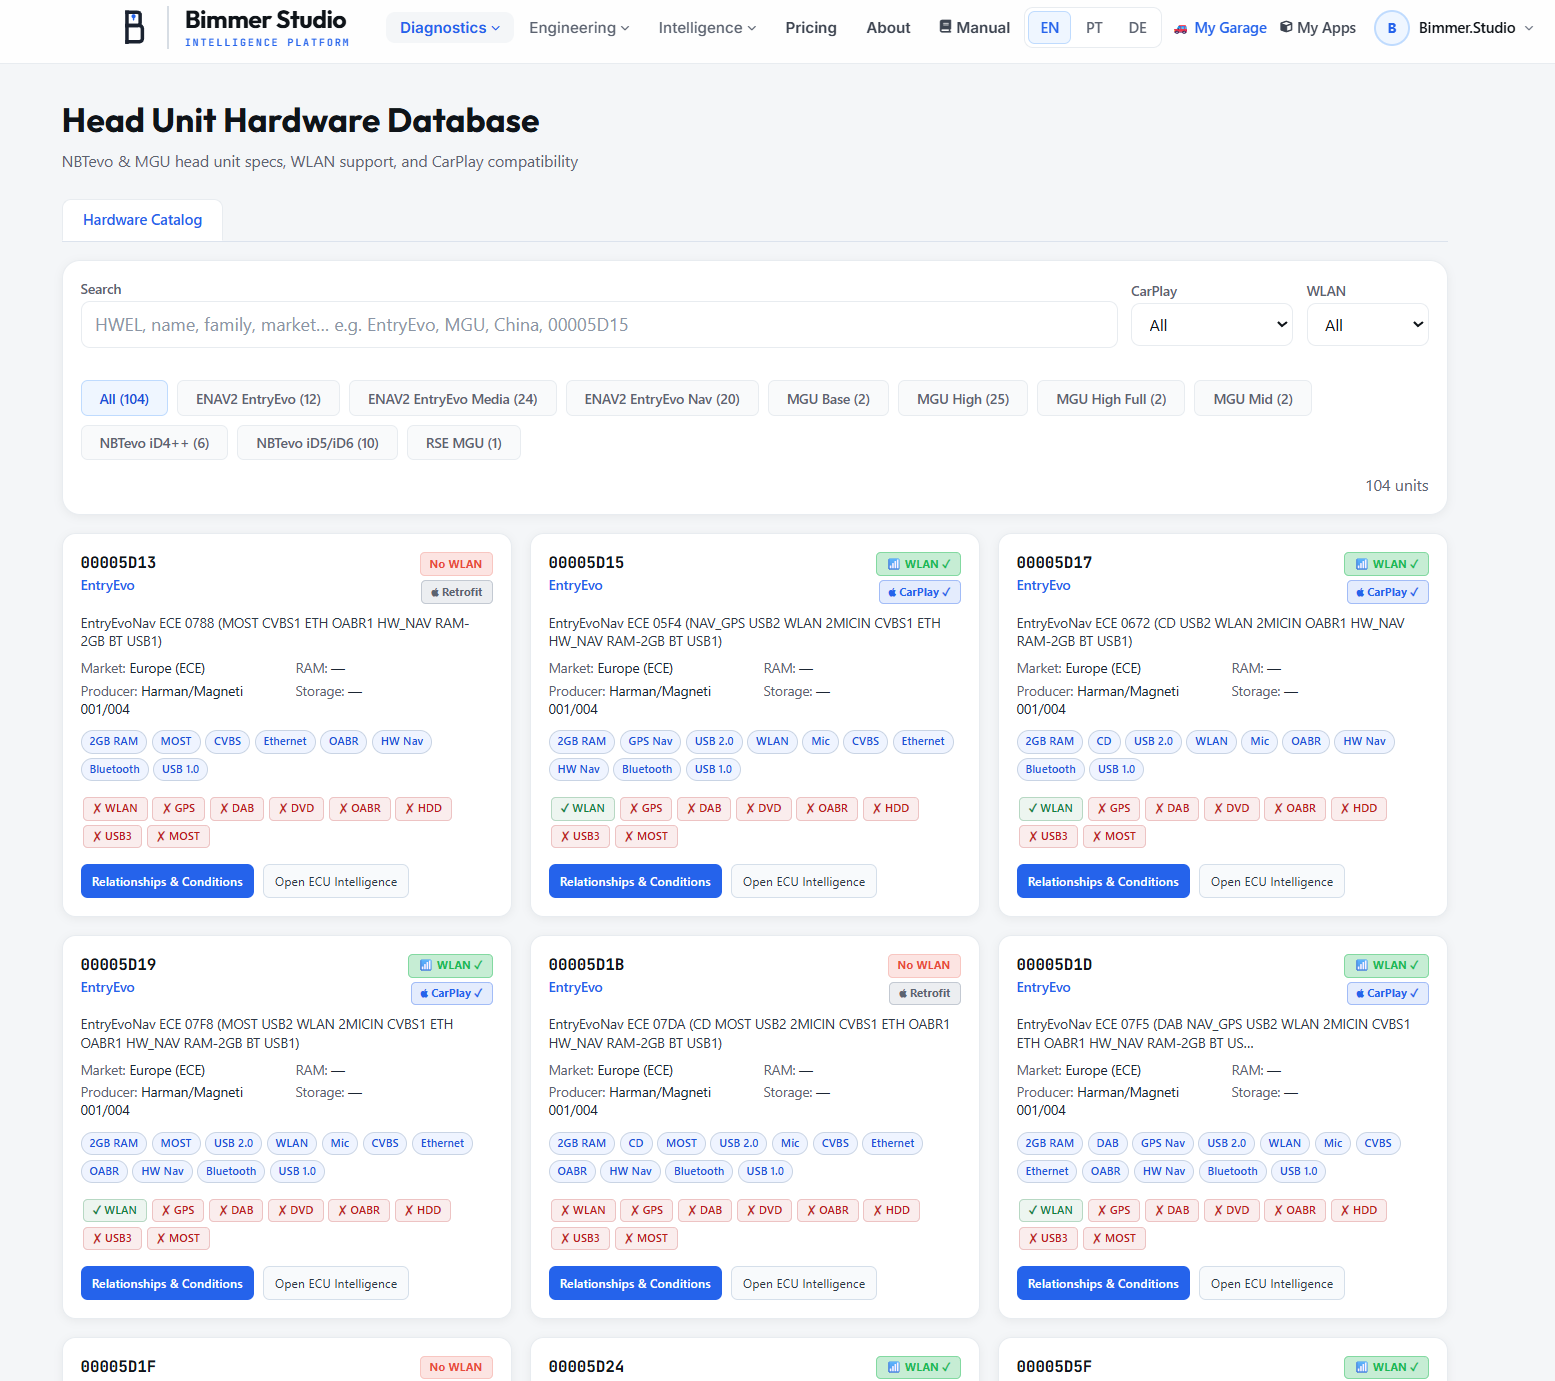Screen dimensions: 1555x1381
Task: Click the 00005D1B hardware ID heading
Action: click(x=586, y=965)
